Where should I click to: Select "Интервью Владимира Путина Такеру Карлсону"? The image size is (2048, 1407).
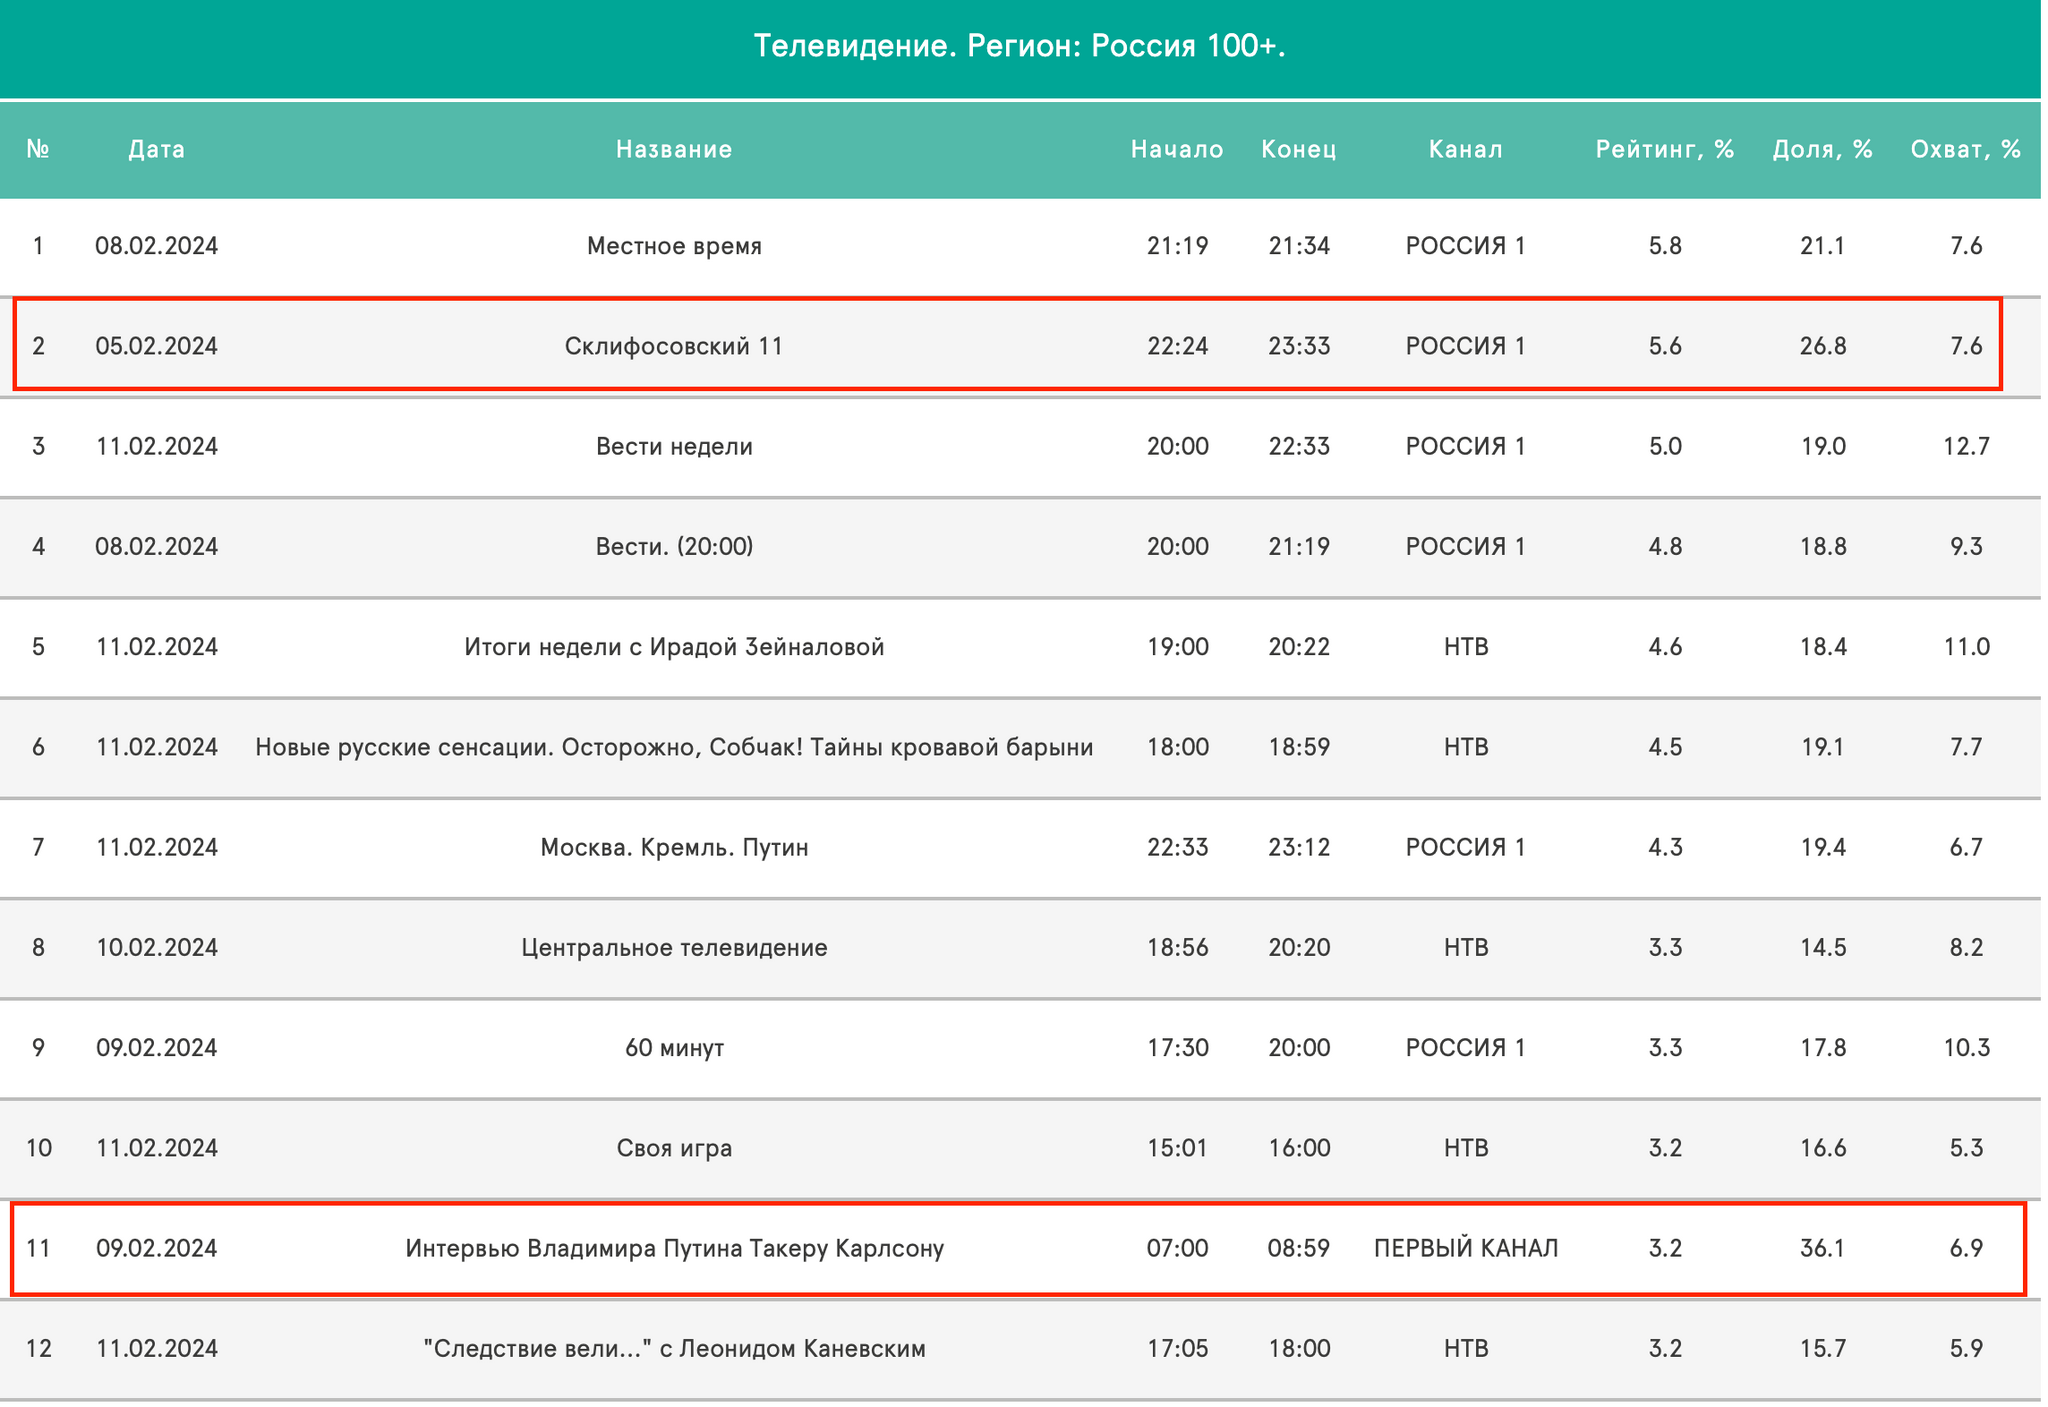(674, 1248)
